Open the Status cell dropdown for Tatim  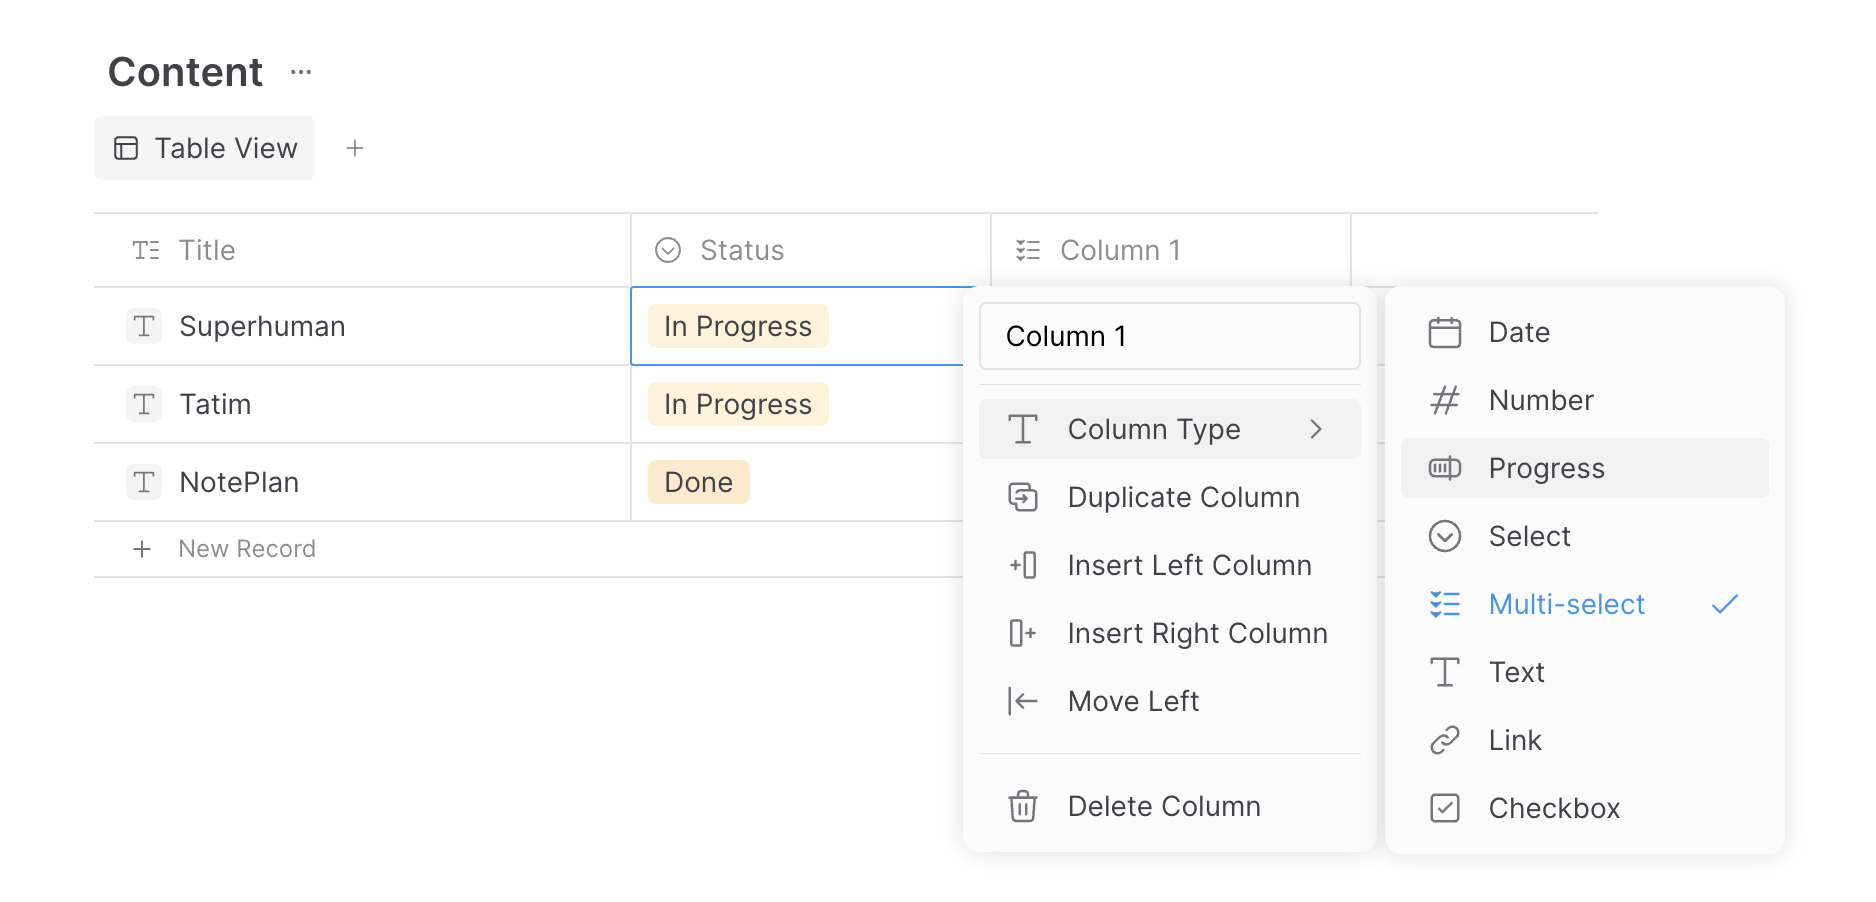(x=737, y=404)
